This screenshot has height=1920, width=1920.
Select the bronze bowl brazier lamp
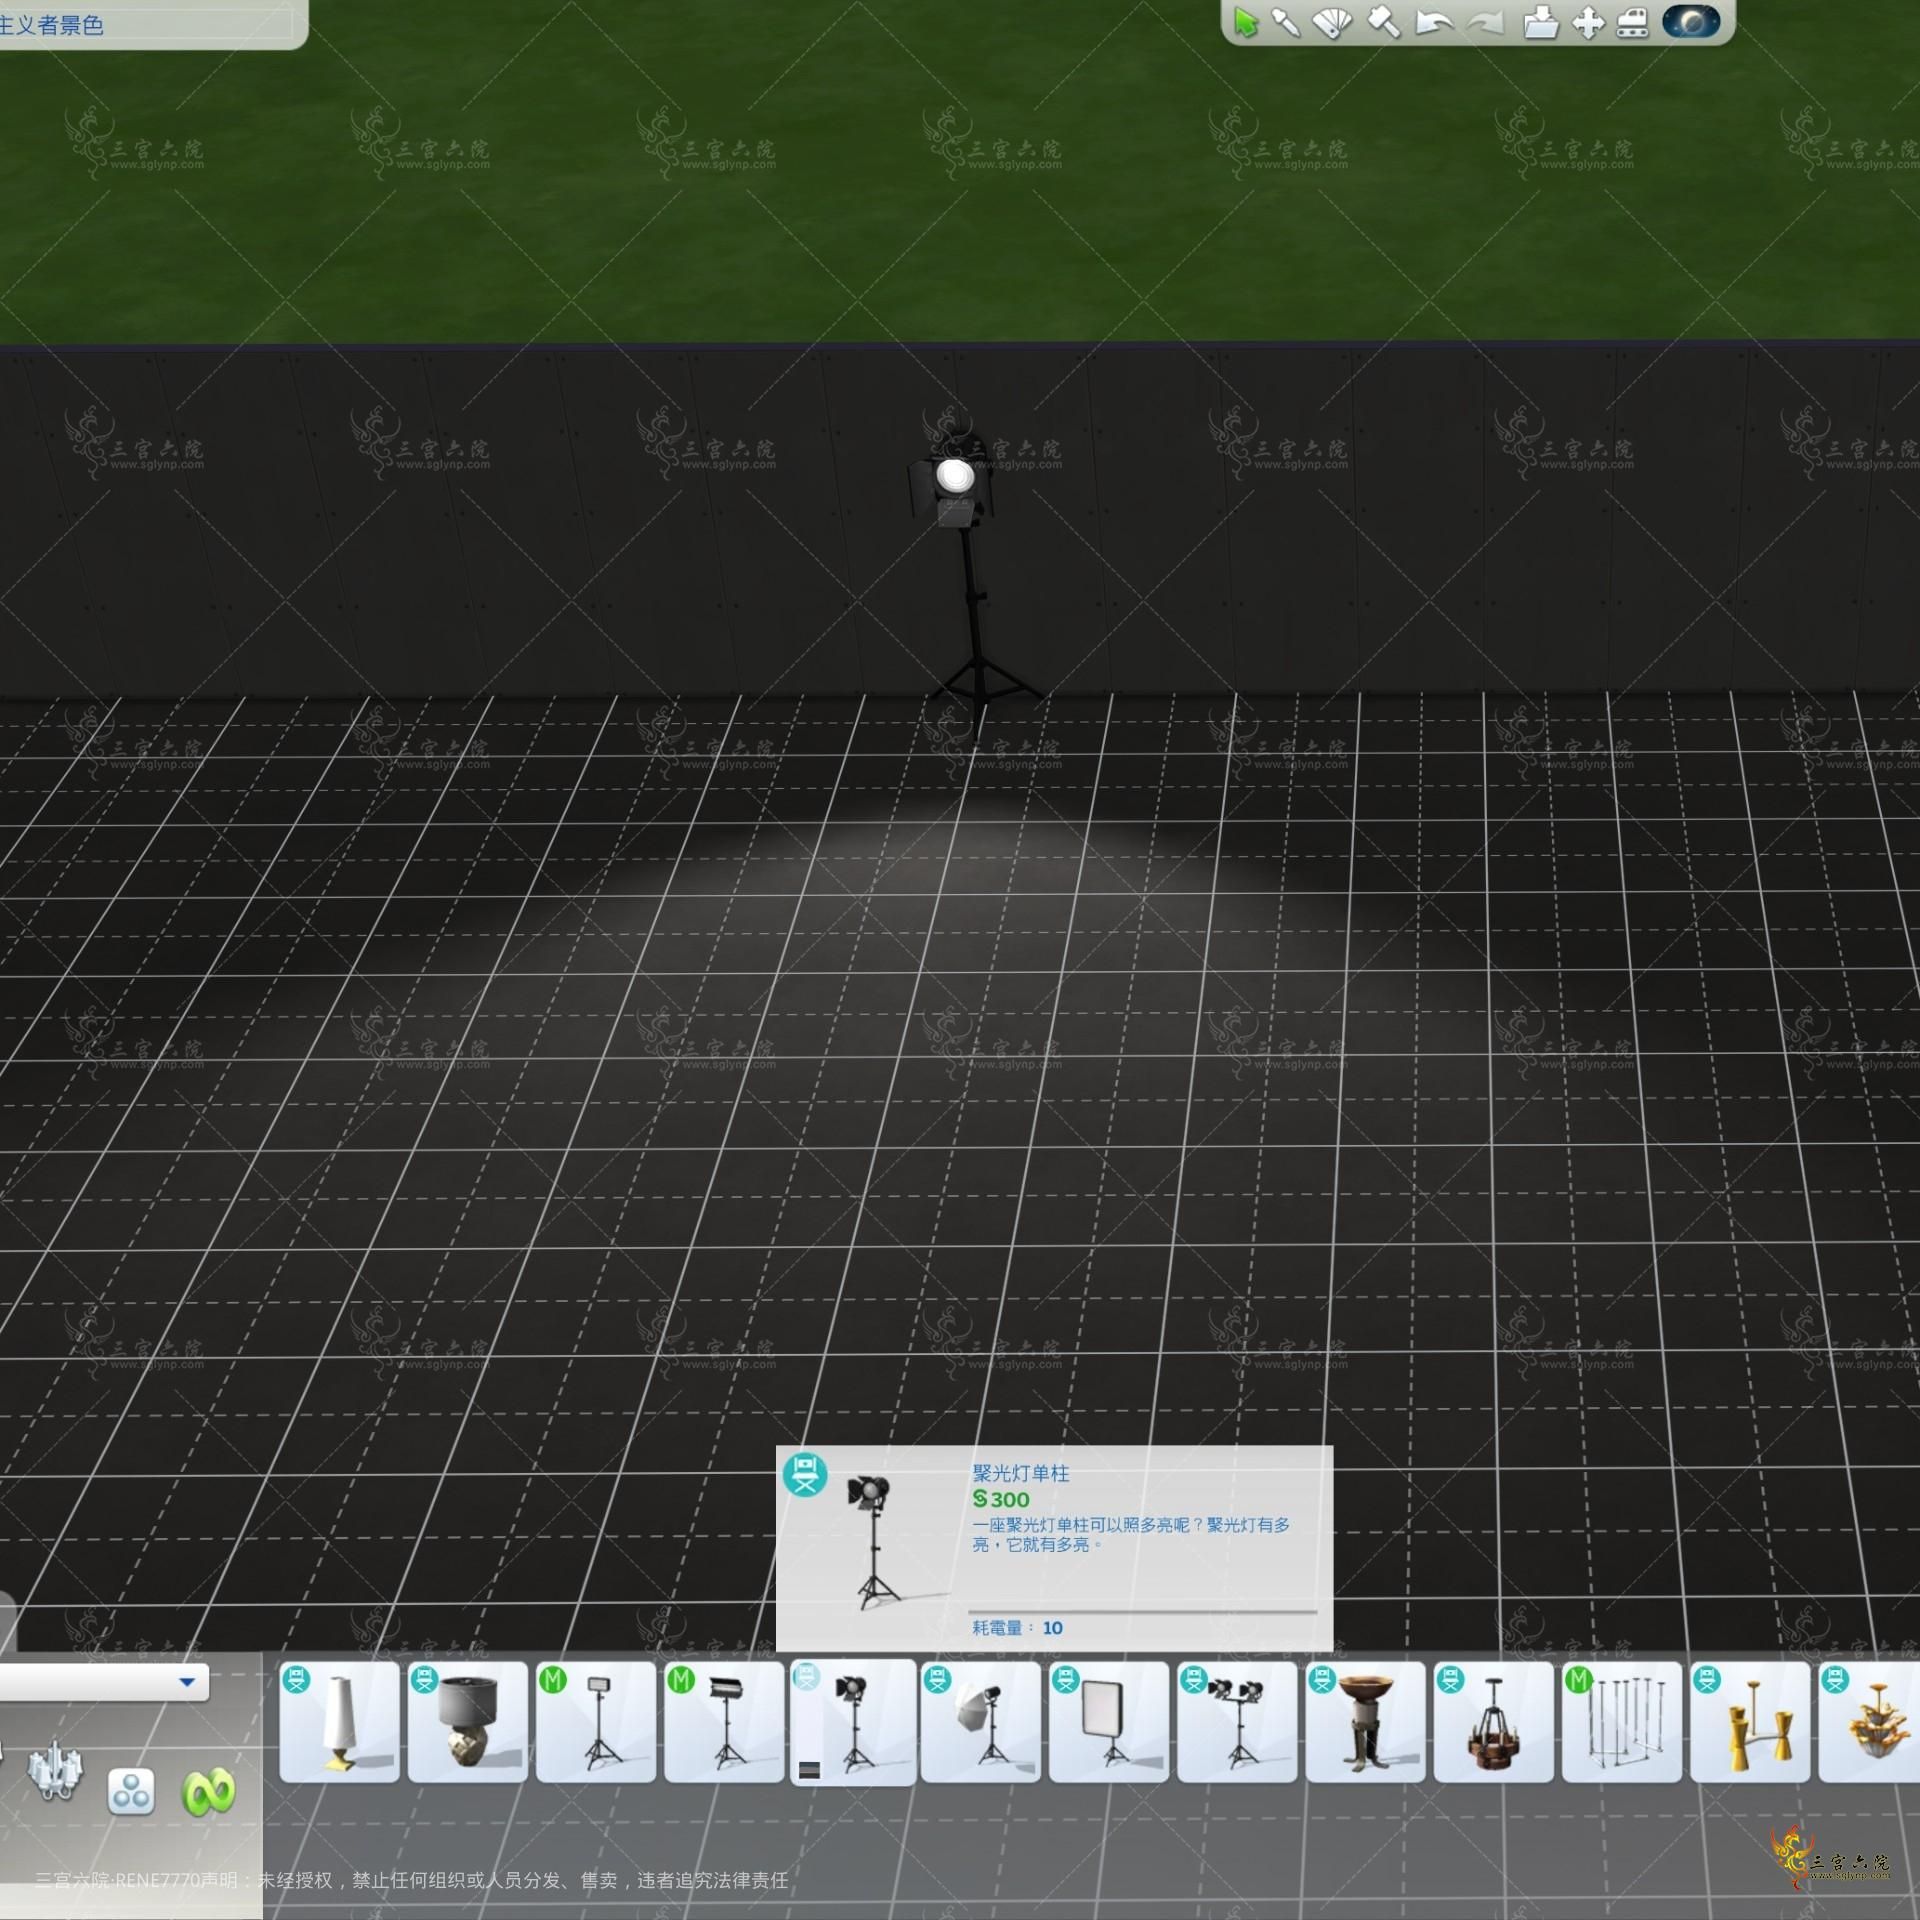[1365, 1722]
